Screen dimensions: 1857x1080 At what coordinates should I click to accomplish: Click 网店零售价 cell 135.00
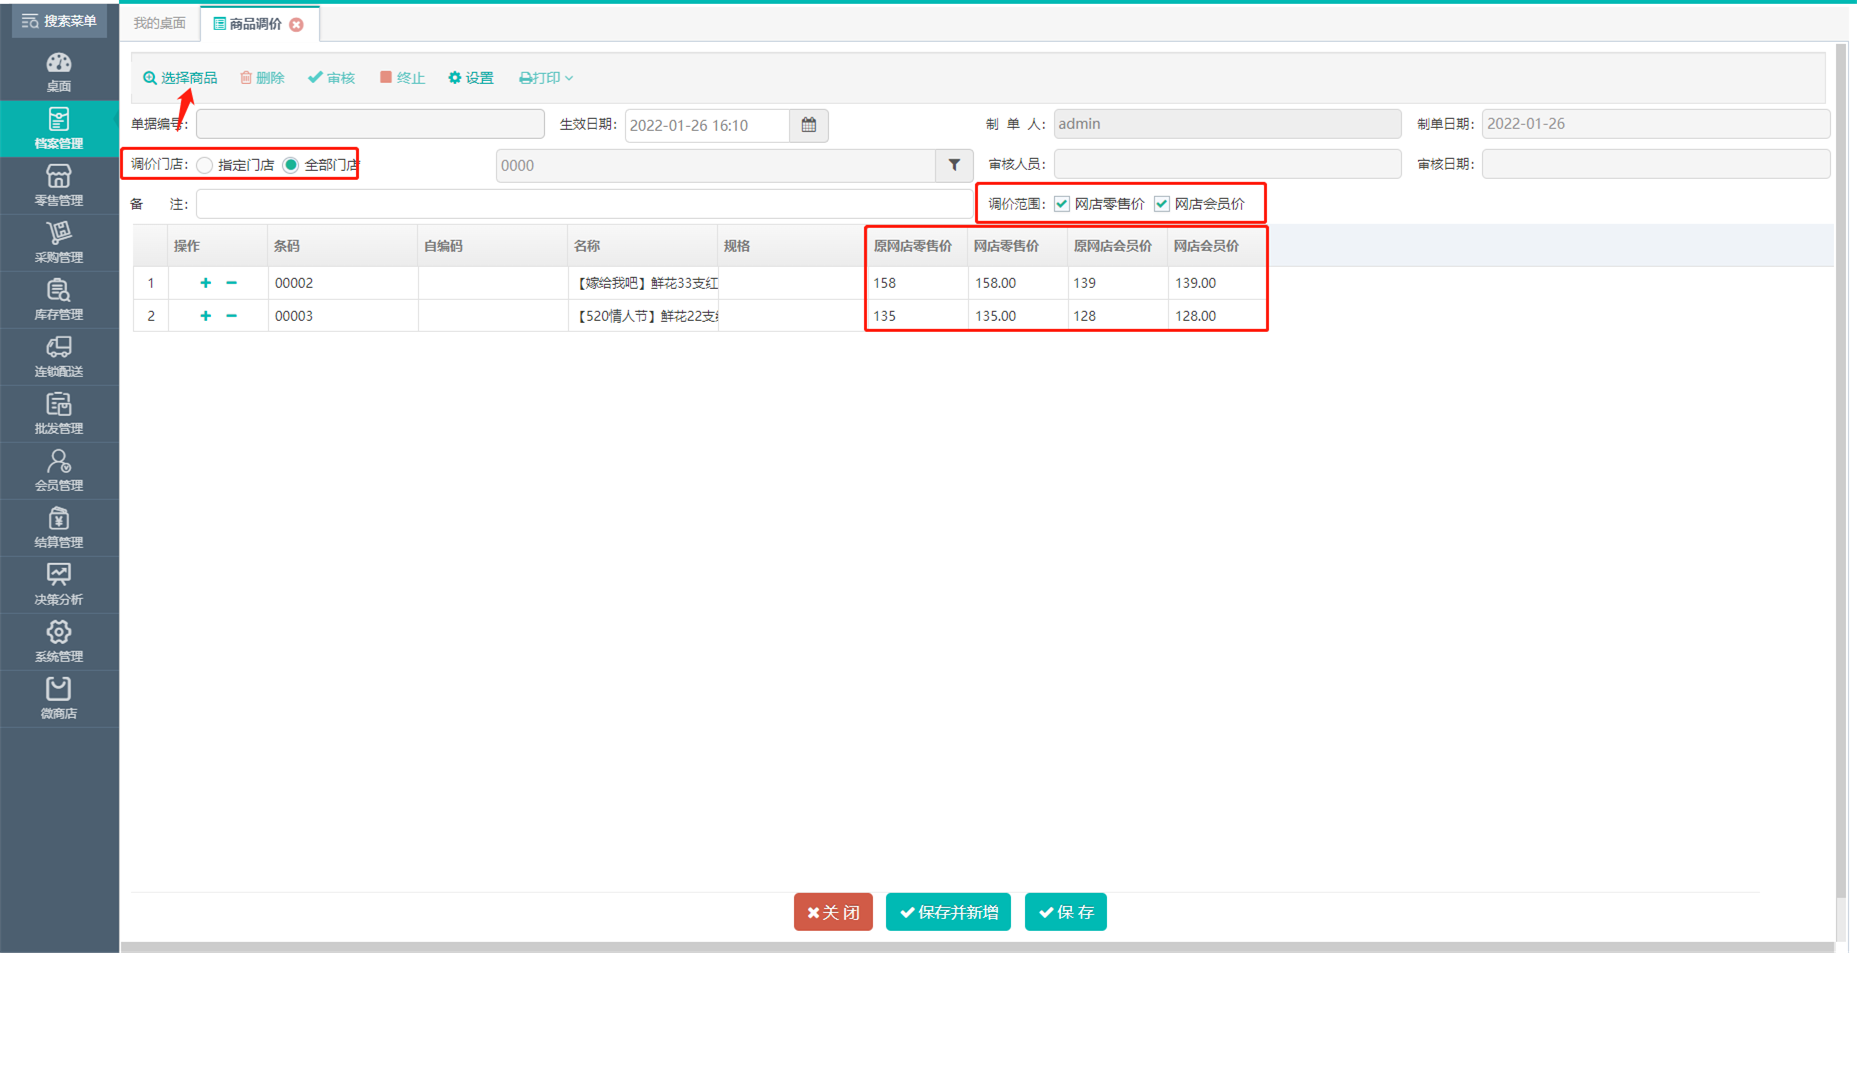(x=1017, y=316)
